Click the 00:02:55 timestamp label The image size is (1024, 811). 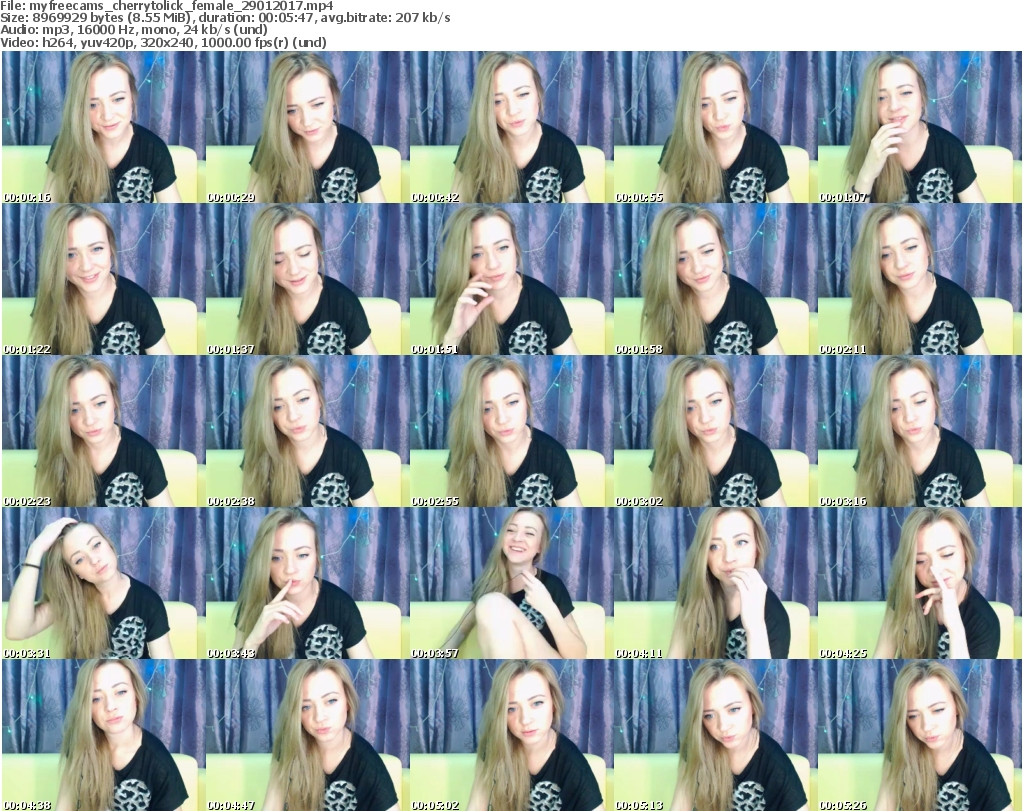[435, 501]
